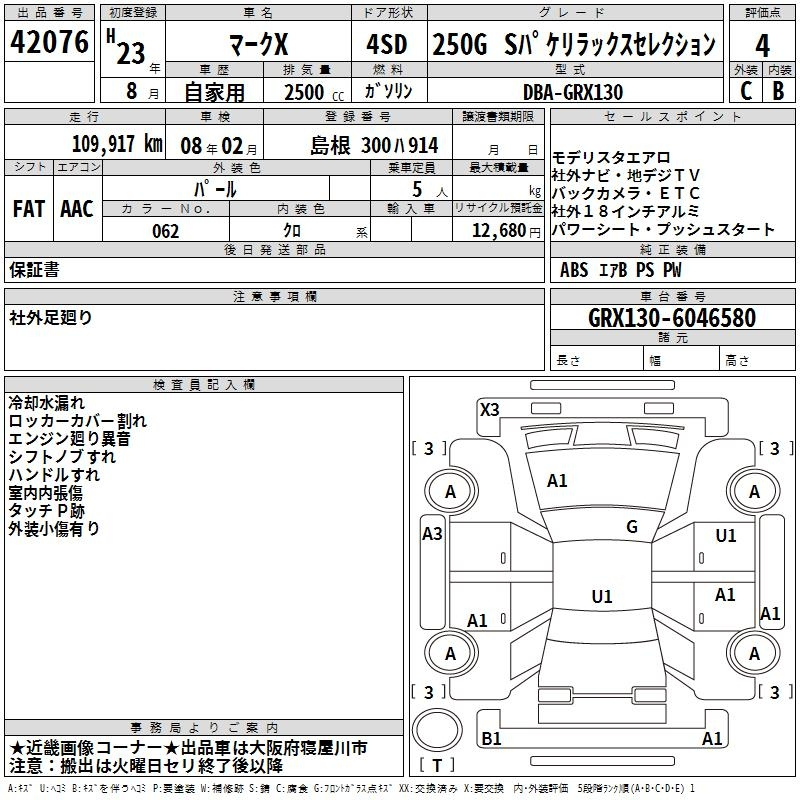
Task: Click the color number 062 field
Action: (165, 231)
